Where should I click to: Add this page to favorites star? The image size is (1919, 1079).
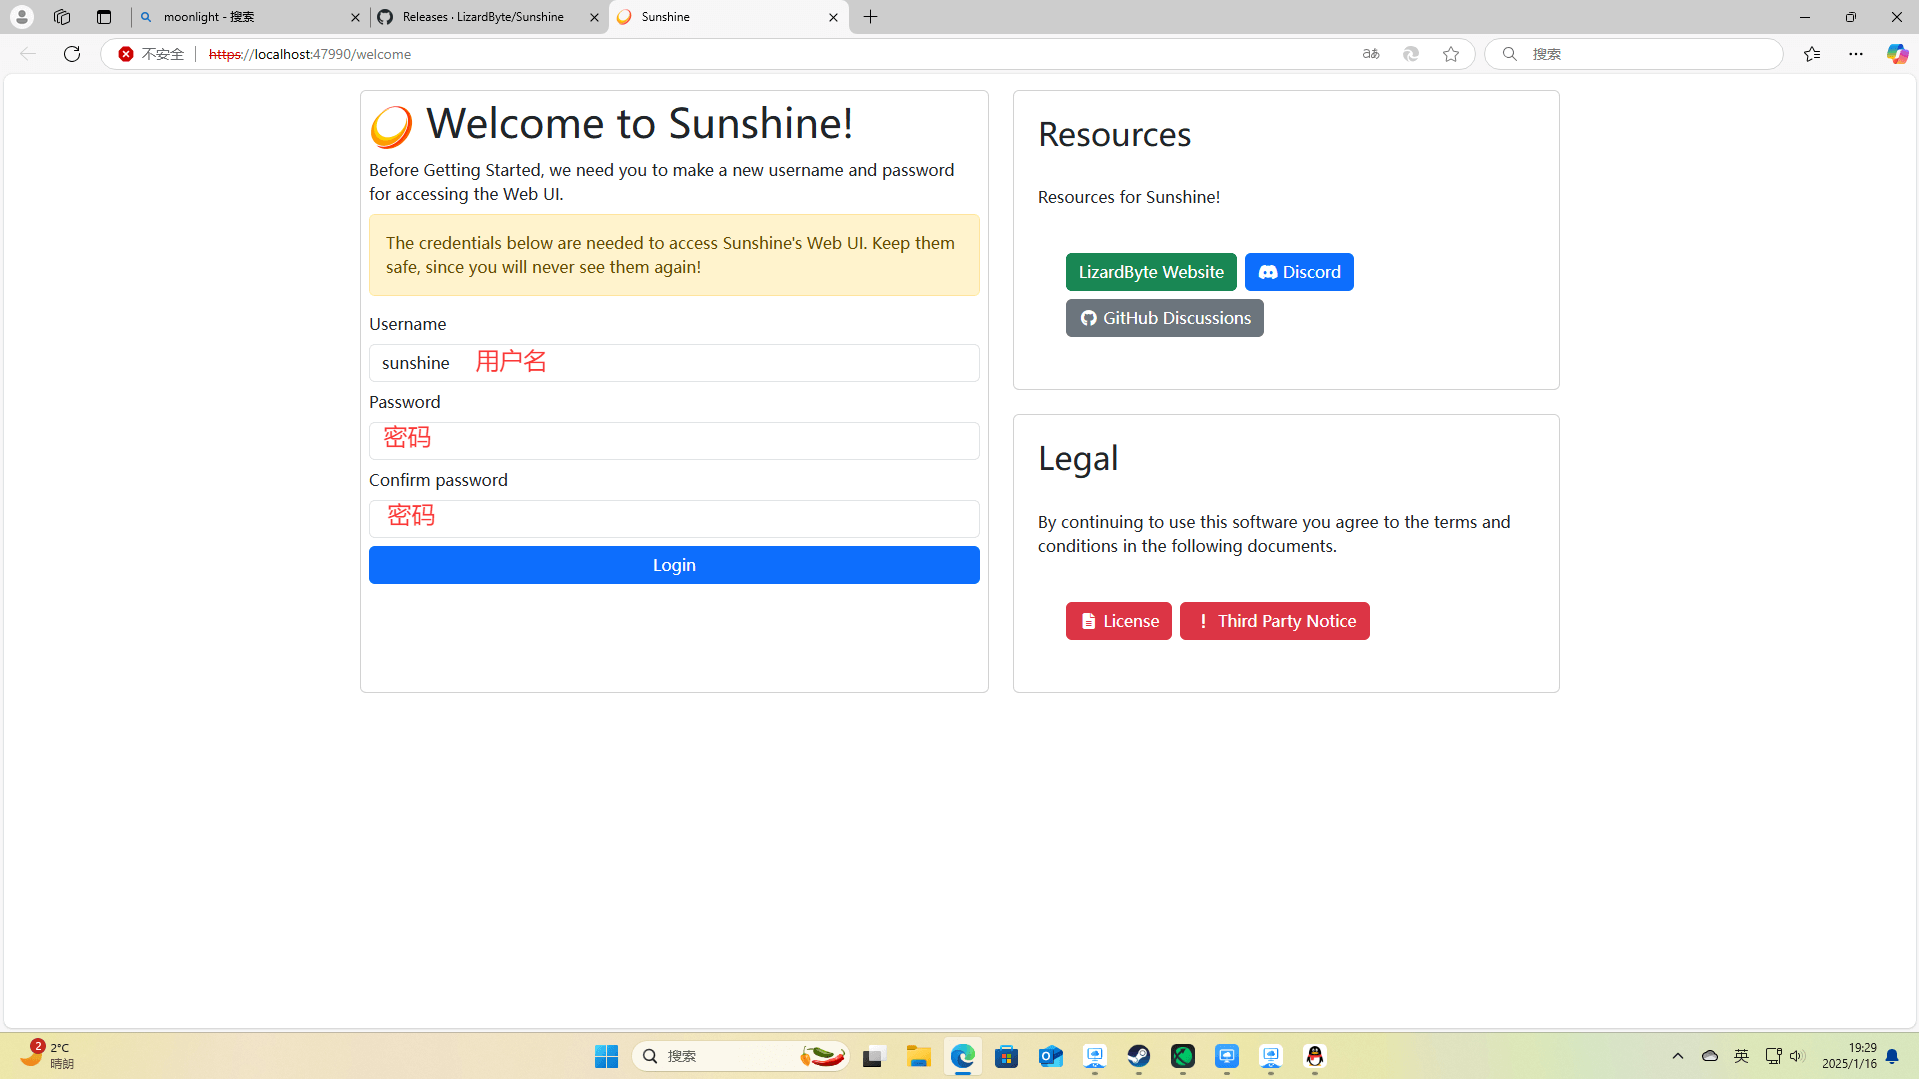(1451, 54)
